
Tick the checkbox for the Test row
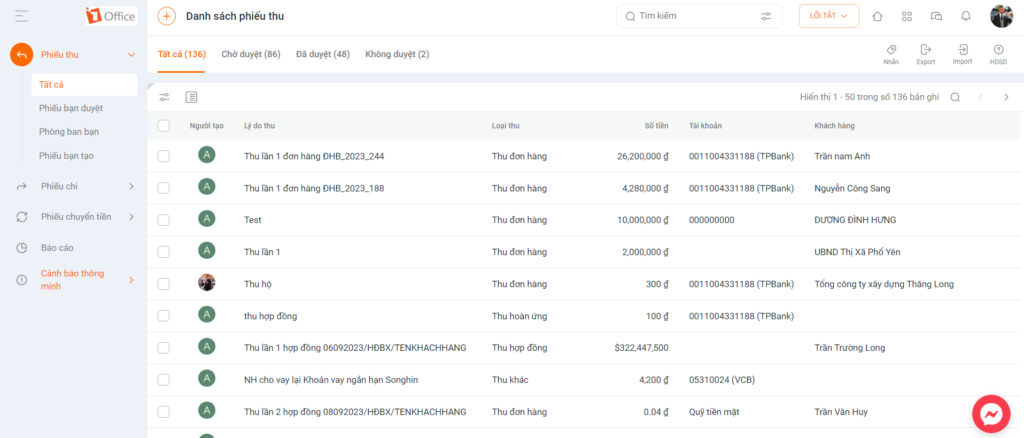(163, 220)
